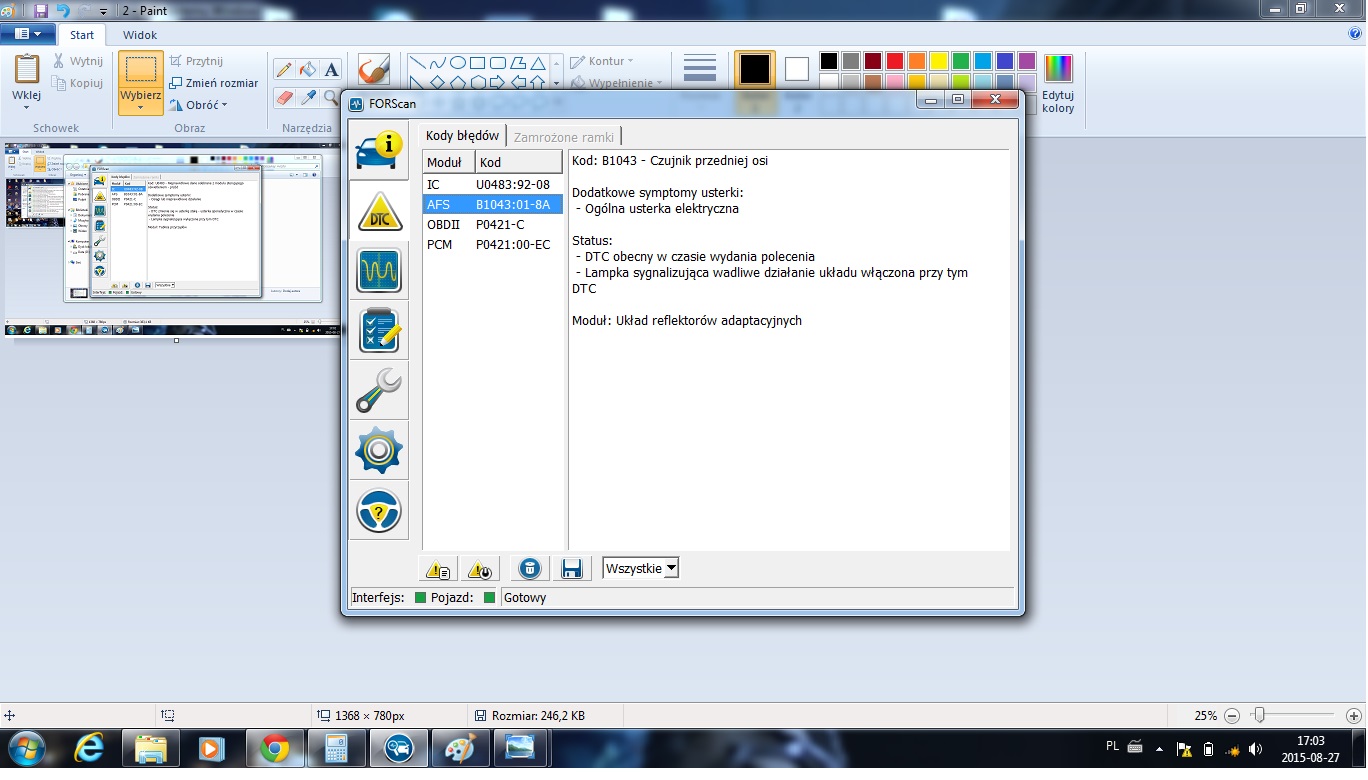This screenshot has width=1368, height=780.
Task: Open the steering wheel help icon
Action: (378, 511)
